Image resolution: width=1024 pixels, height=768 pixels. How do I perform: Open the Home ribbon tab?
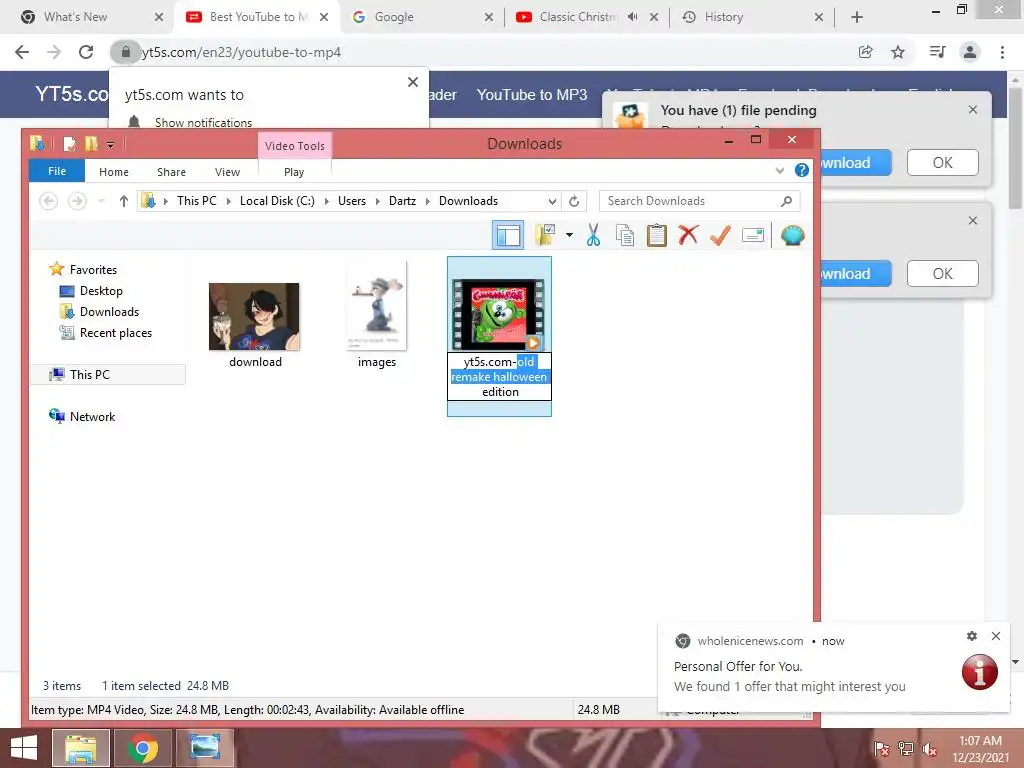pos(114,172)
